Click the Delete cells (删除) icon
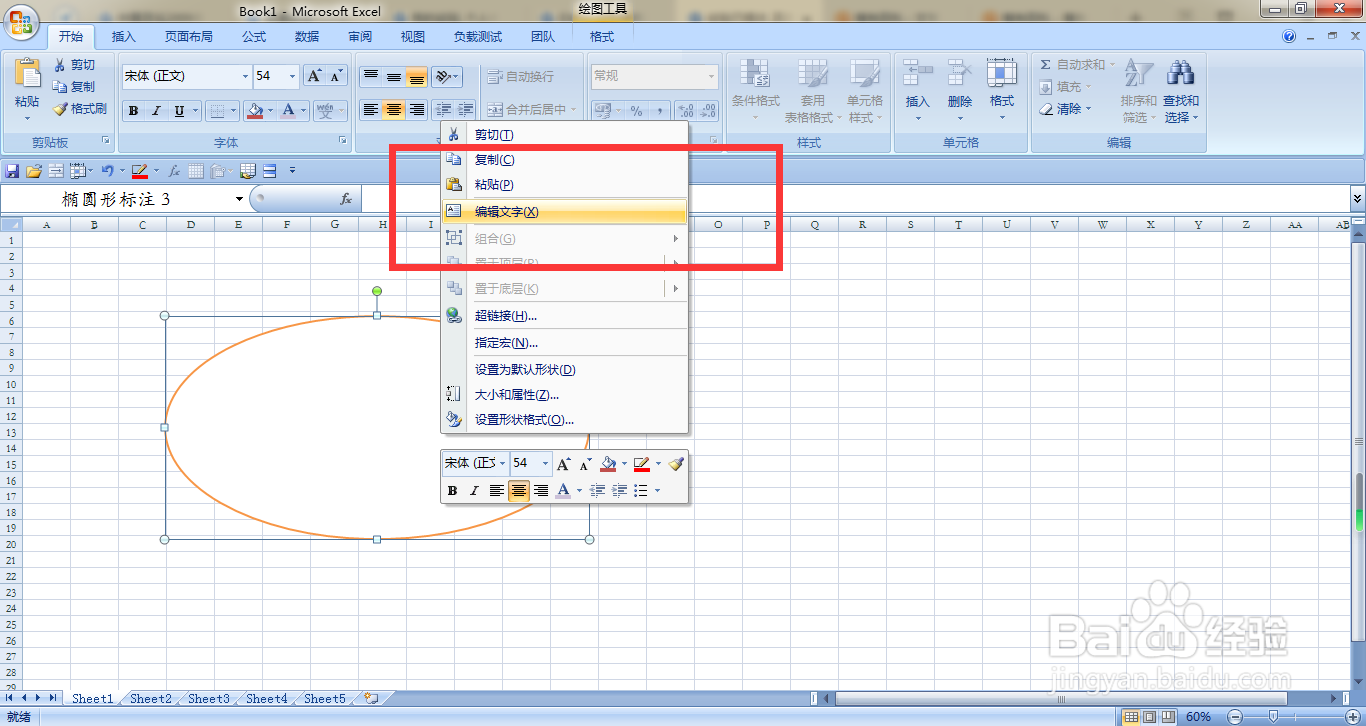Screen dimensions: 1366x726 [960, 74]
